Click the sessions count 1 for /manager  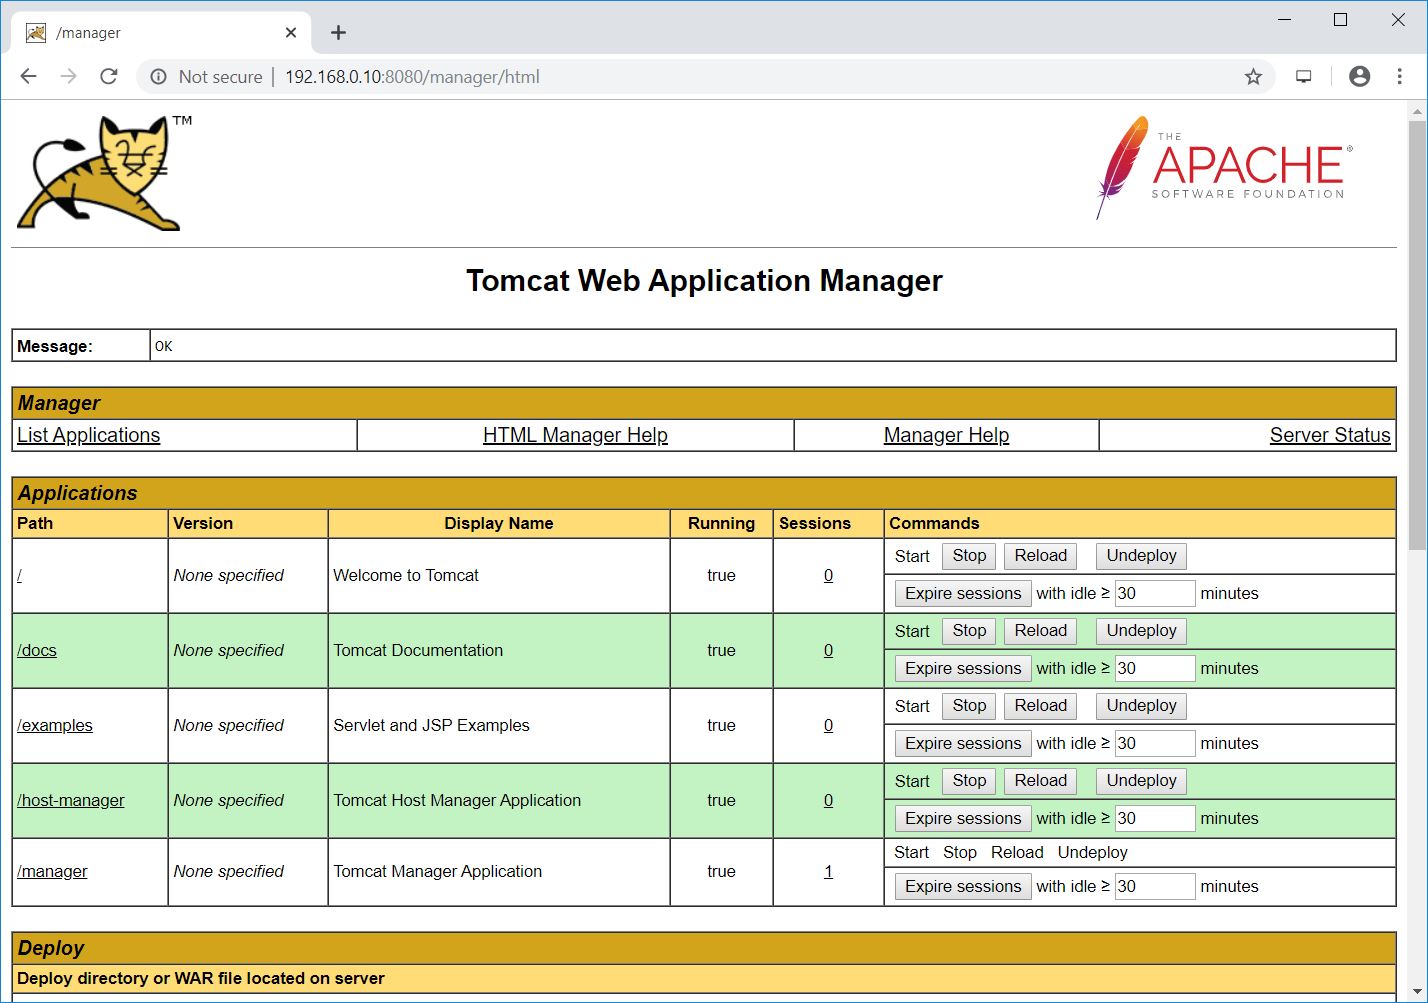coord(828,871)
